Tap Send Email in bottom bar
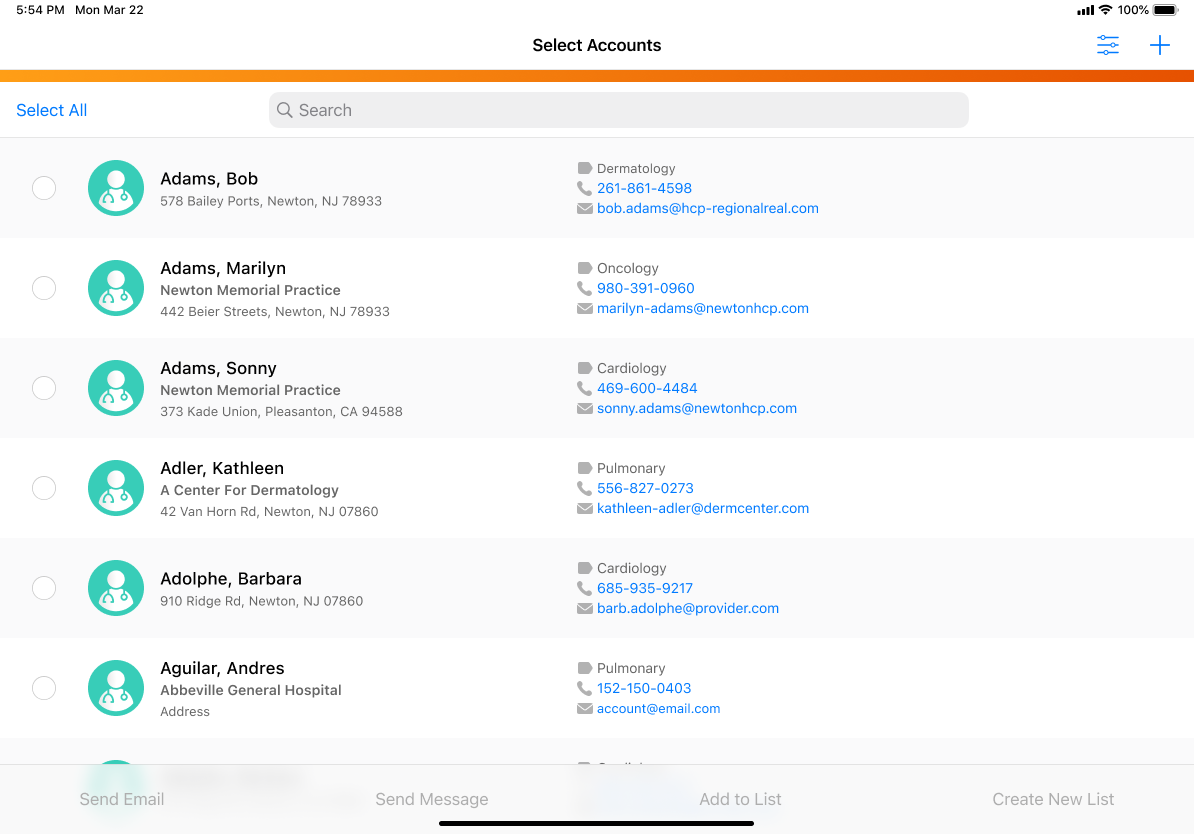The width and height of the screenshot is (1194, 834). pos(122,799)
